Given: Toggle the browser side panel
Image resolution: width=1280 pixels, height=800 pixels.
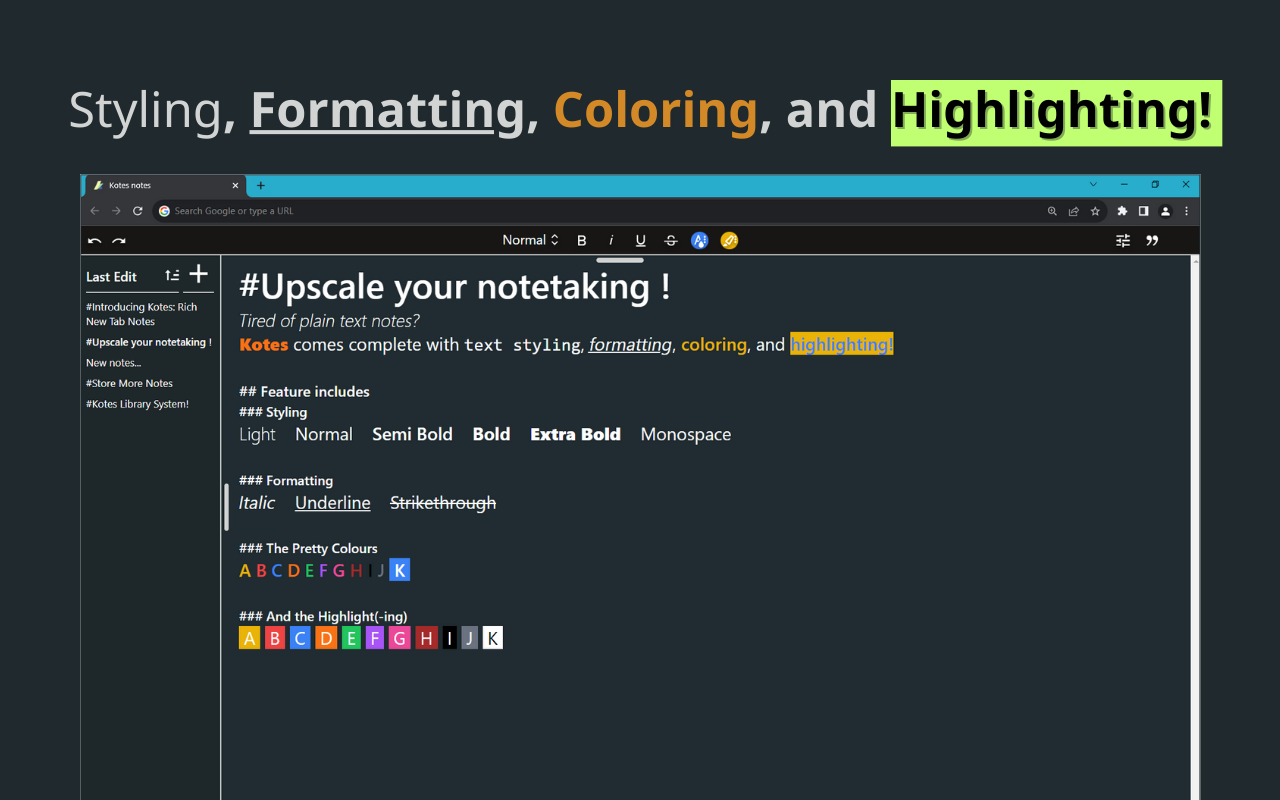Looking at the screenshot, I should (x=1143, y=211).
